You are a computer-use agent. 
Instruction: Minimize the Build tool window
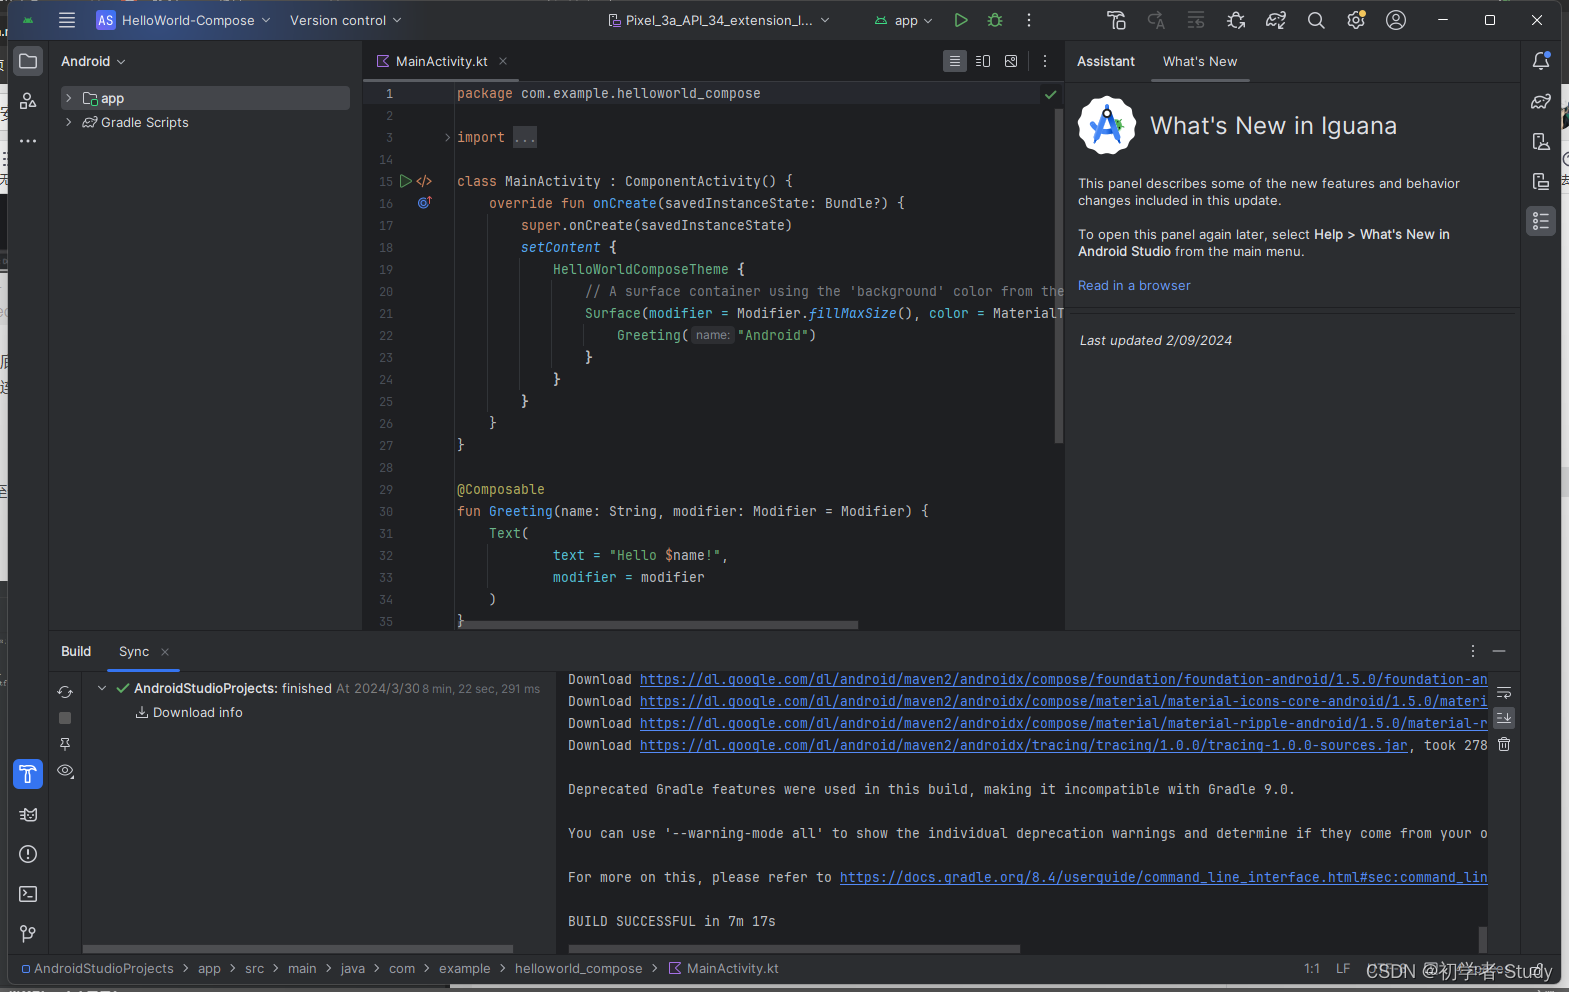(1499, 651)
